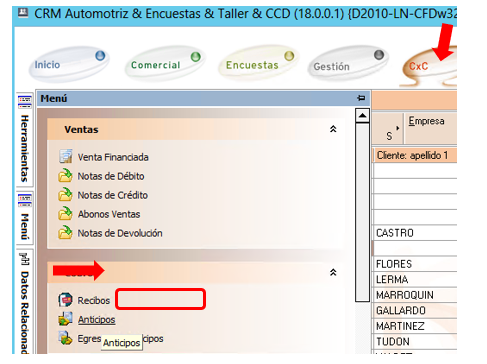Click the menu scrollbar up arrow
The height and width of the screenshot is (364, 487).
pyautogui.click(x=362, y=116)
